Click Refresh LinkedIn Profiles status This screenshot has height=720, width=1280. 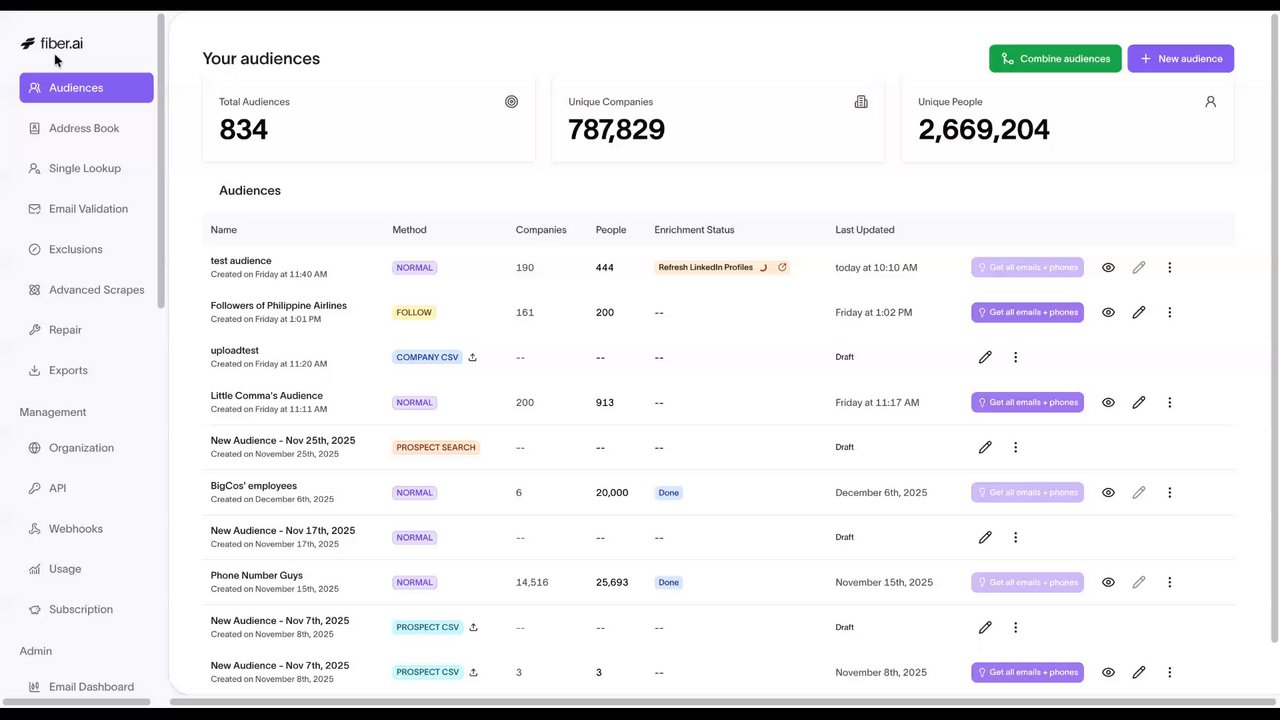[x=722, y=268]
